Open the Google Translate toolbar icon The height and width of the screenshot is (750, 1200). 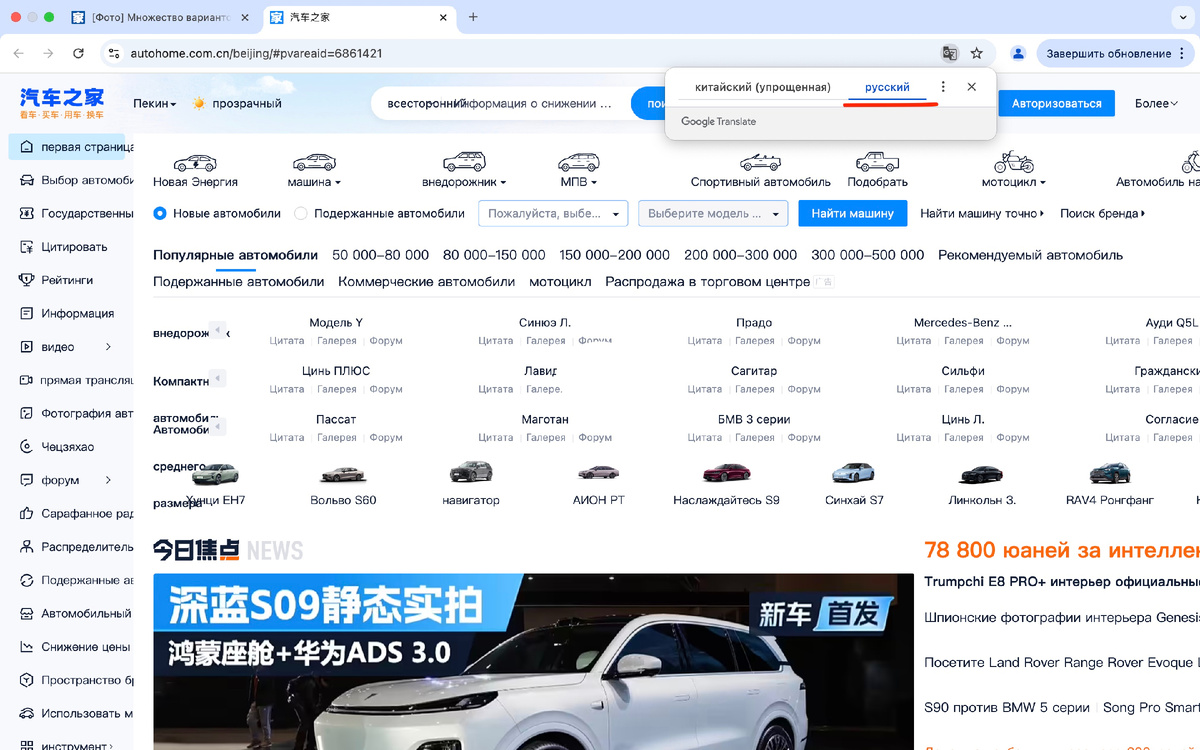point(949,53)
